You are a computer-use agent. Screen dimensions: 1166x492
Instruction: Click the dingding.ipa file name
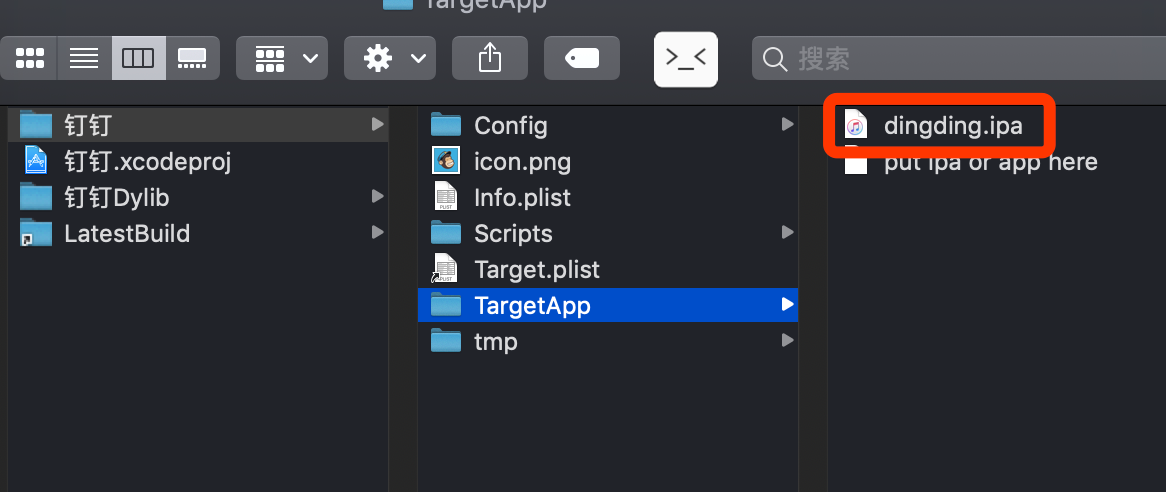953,126
